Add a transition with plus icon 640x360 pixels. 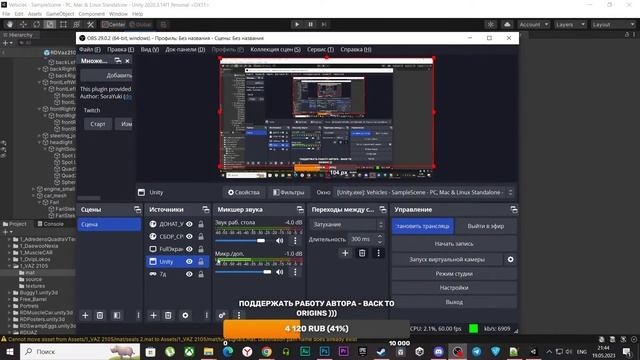tap(345, 253)
